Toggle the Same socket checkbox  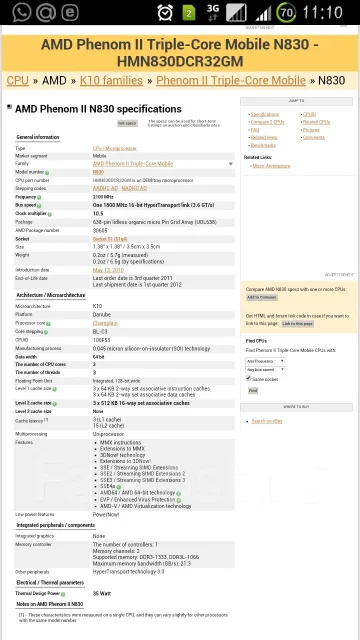click(x=248, y=378)
